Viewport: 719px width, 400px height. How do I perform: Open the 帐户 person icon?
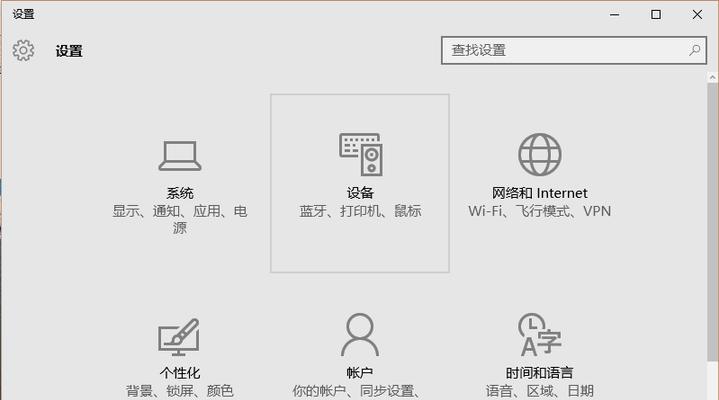pyautogui.click(x=360, y=335)
